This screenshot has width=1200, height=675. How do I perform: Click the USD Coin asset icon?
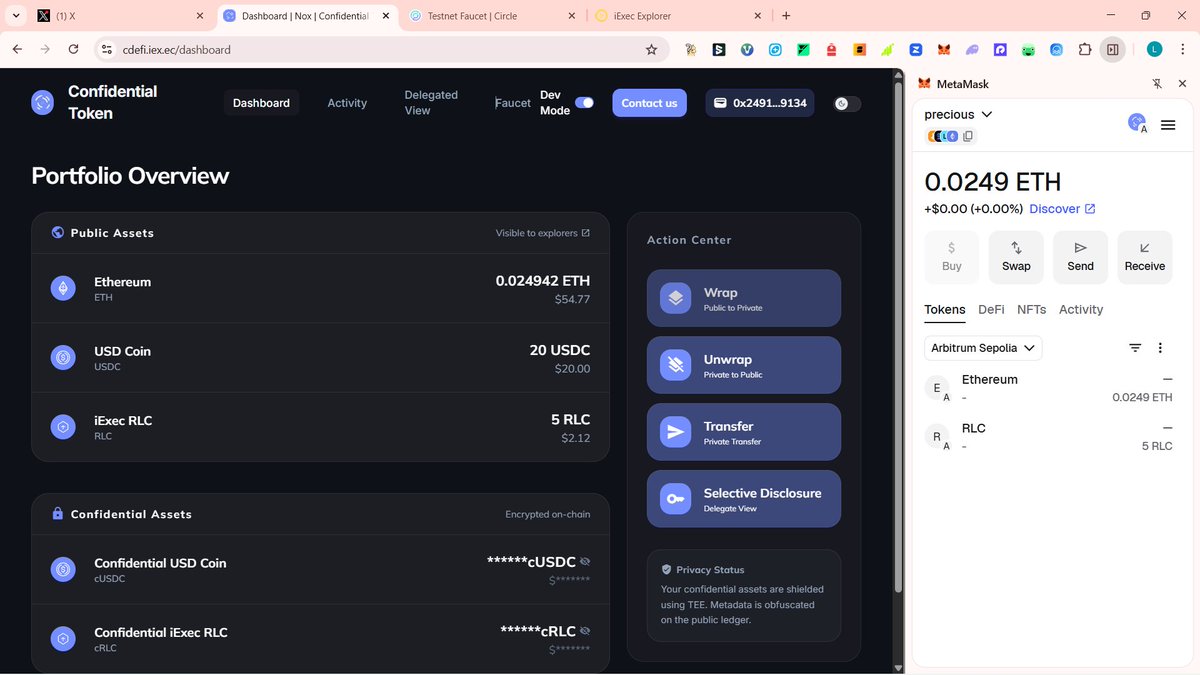(x=63, y=357)
